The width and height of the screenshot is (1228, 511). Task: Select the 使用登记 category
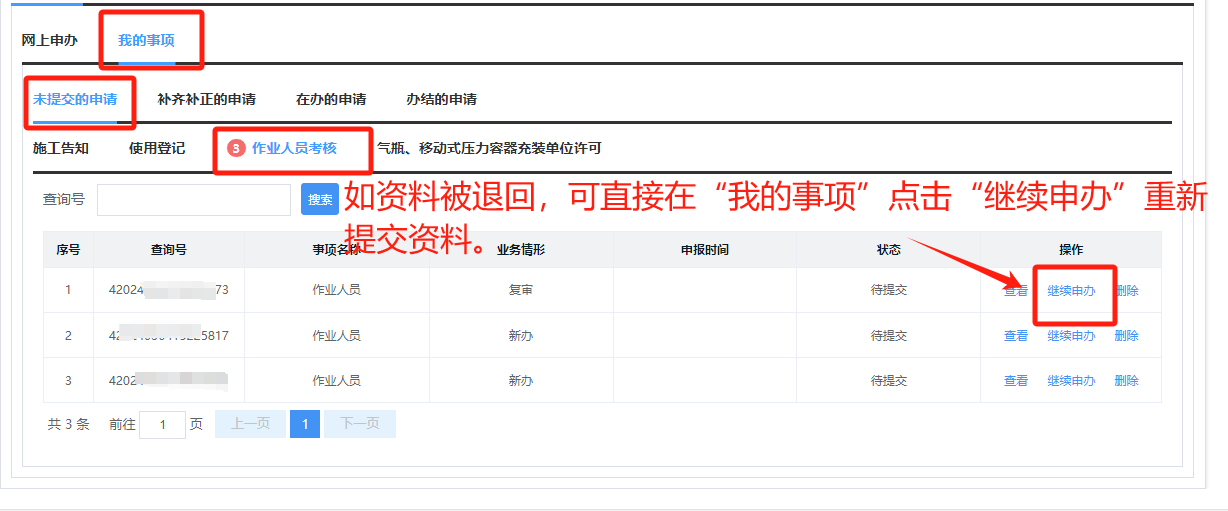[x=157, y=149]
